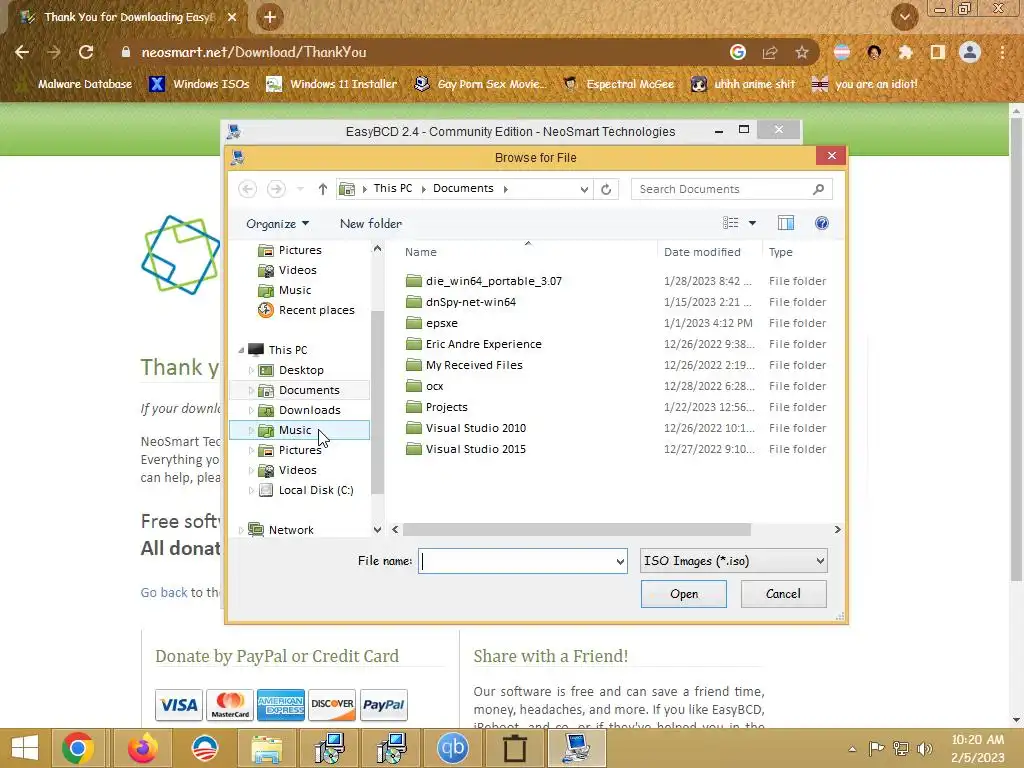The image size is (1024, 768).
Task: Expand Downloads tree node
Action: pyautogui.click(x=251, y=411)
